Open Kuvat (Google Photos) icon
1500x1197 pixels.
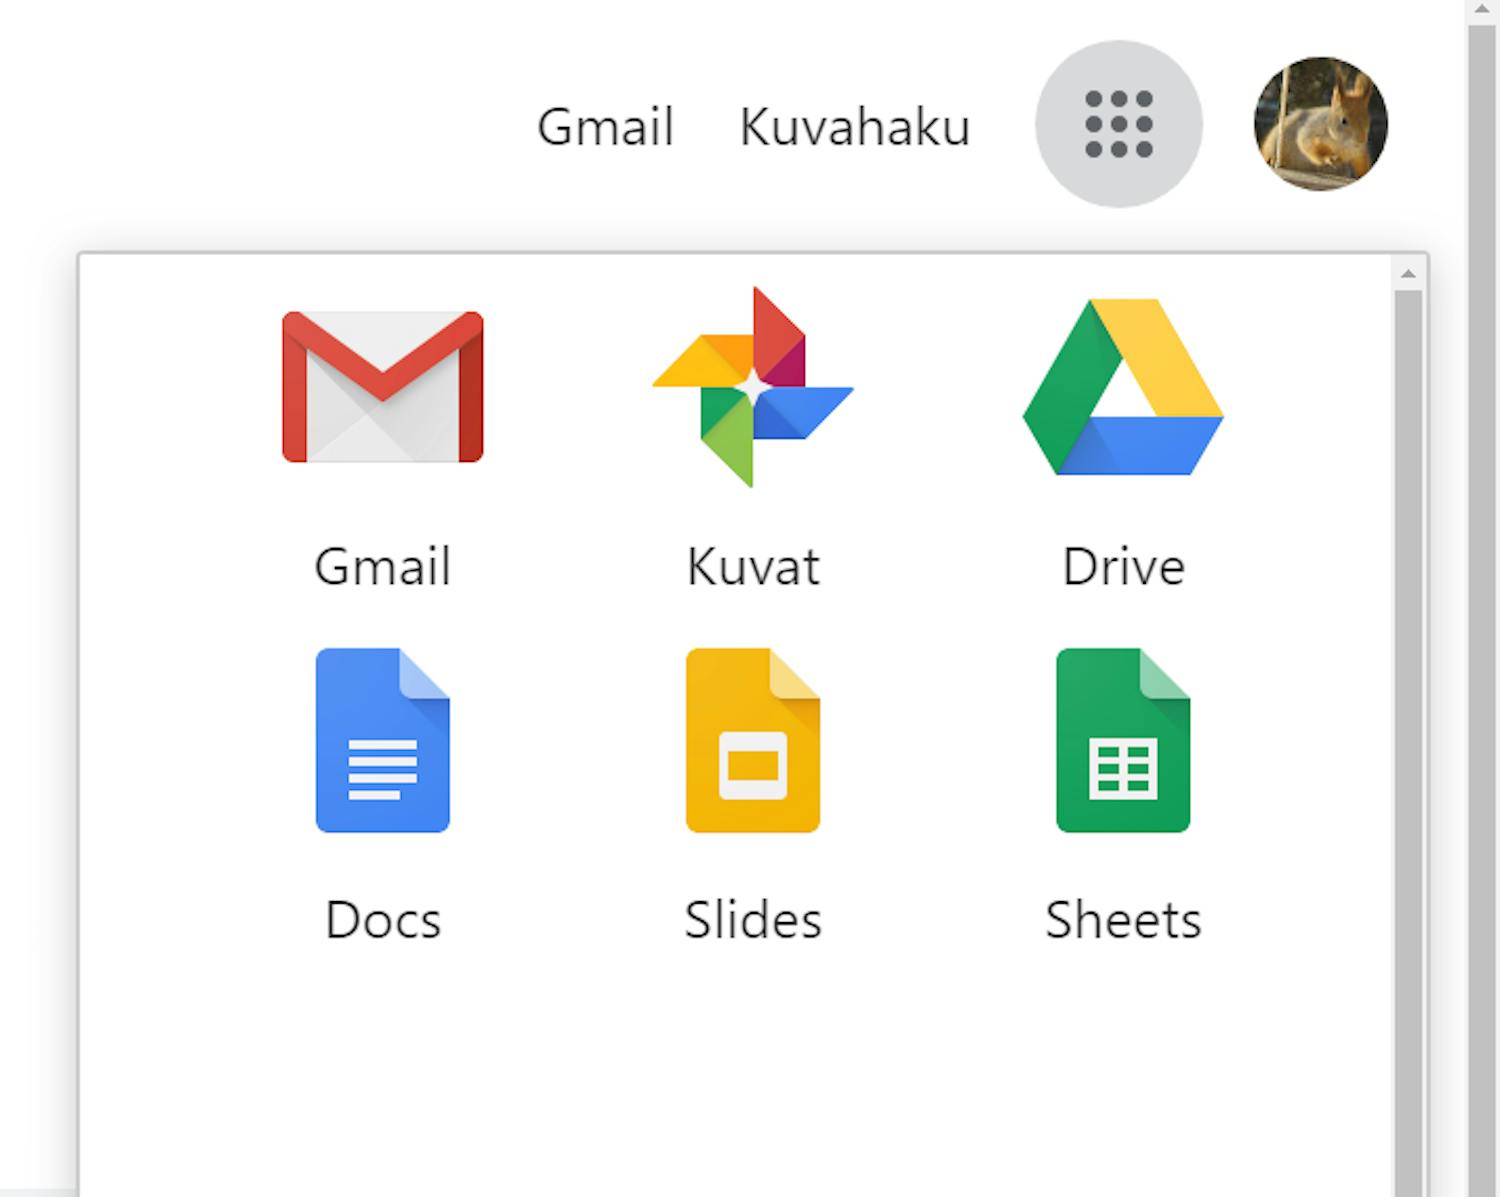point(752,387)
